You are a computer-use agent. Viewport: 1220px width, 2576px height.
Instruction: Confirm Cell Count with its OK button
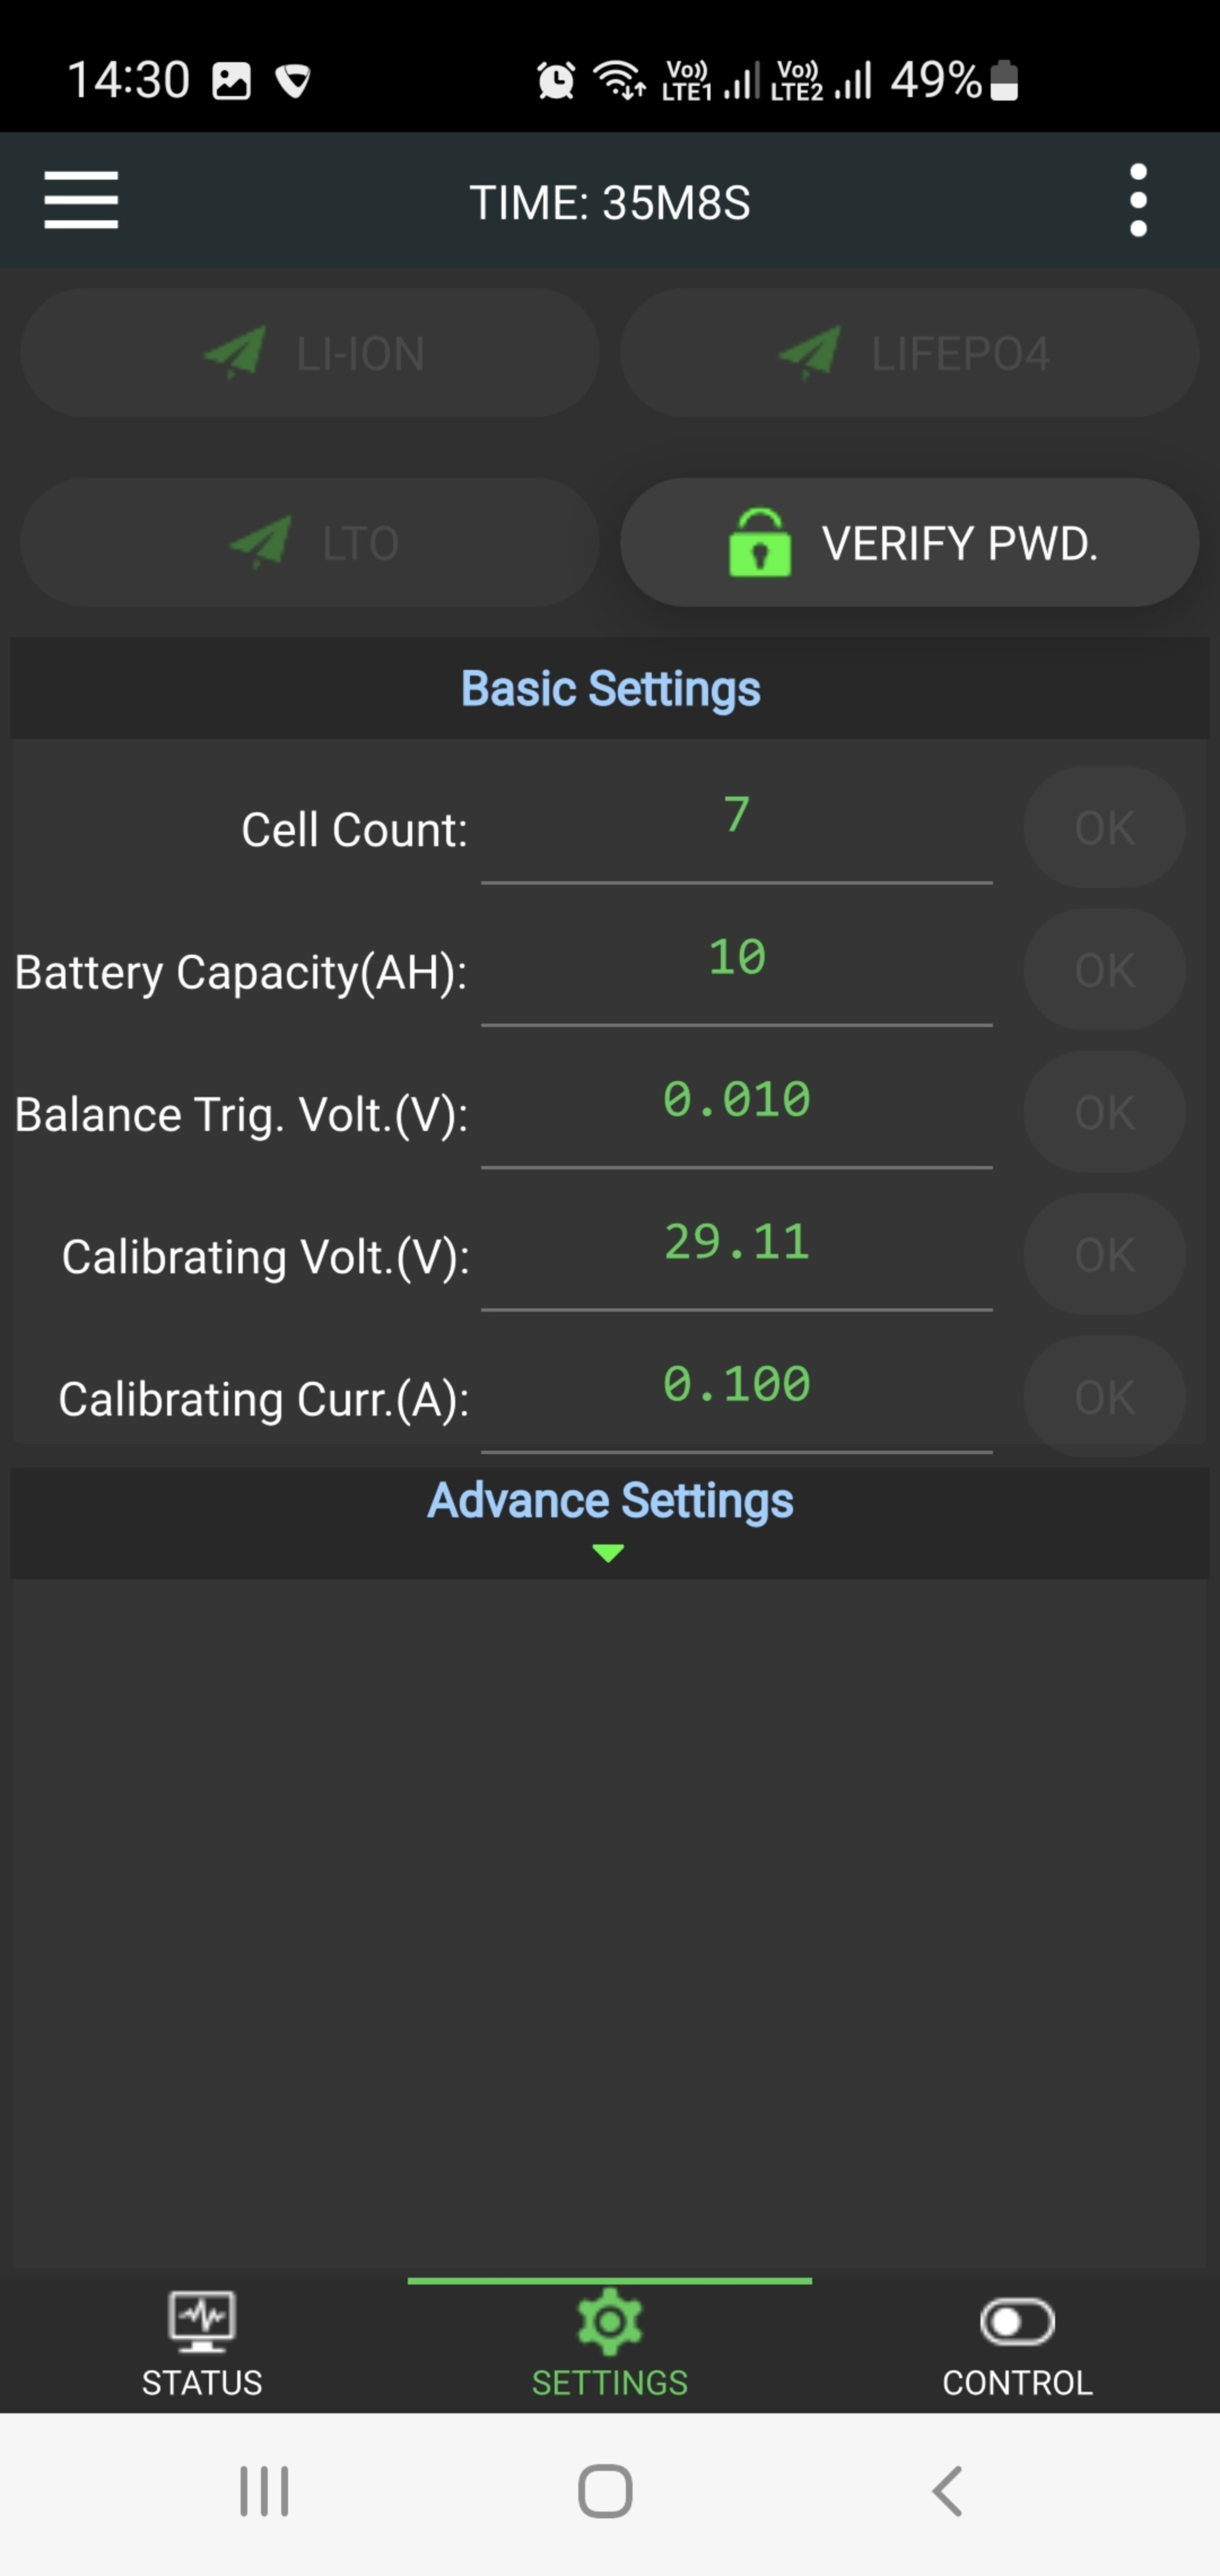(x=1104, y=828)
